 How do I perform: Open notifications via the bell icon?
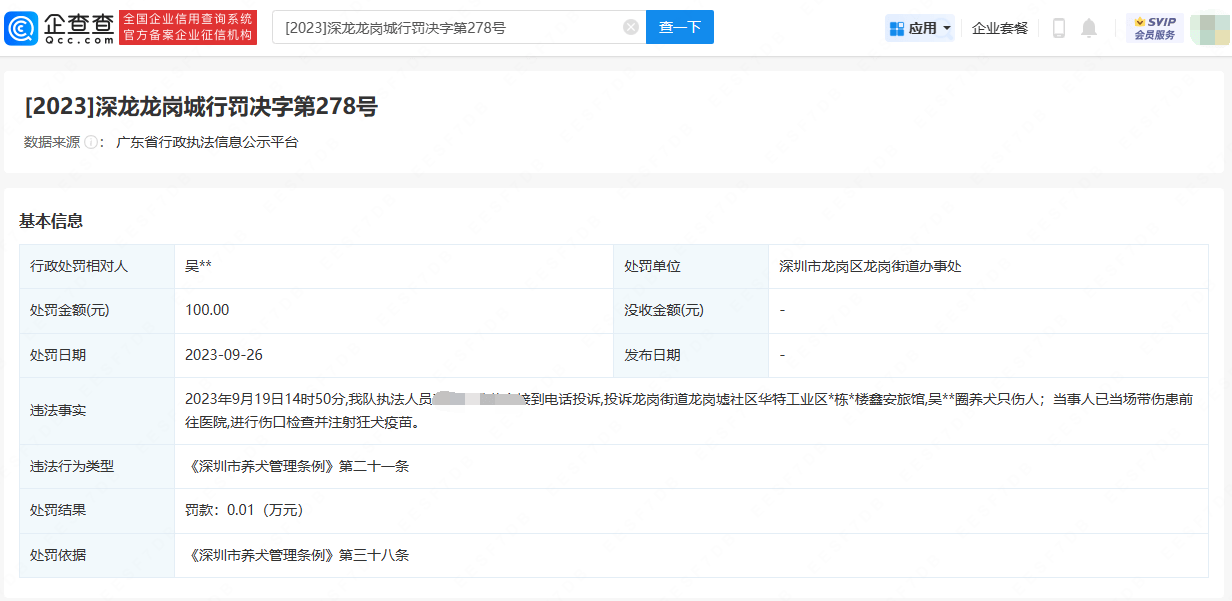(x=1089, y=28)
